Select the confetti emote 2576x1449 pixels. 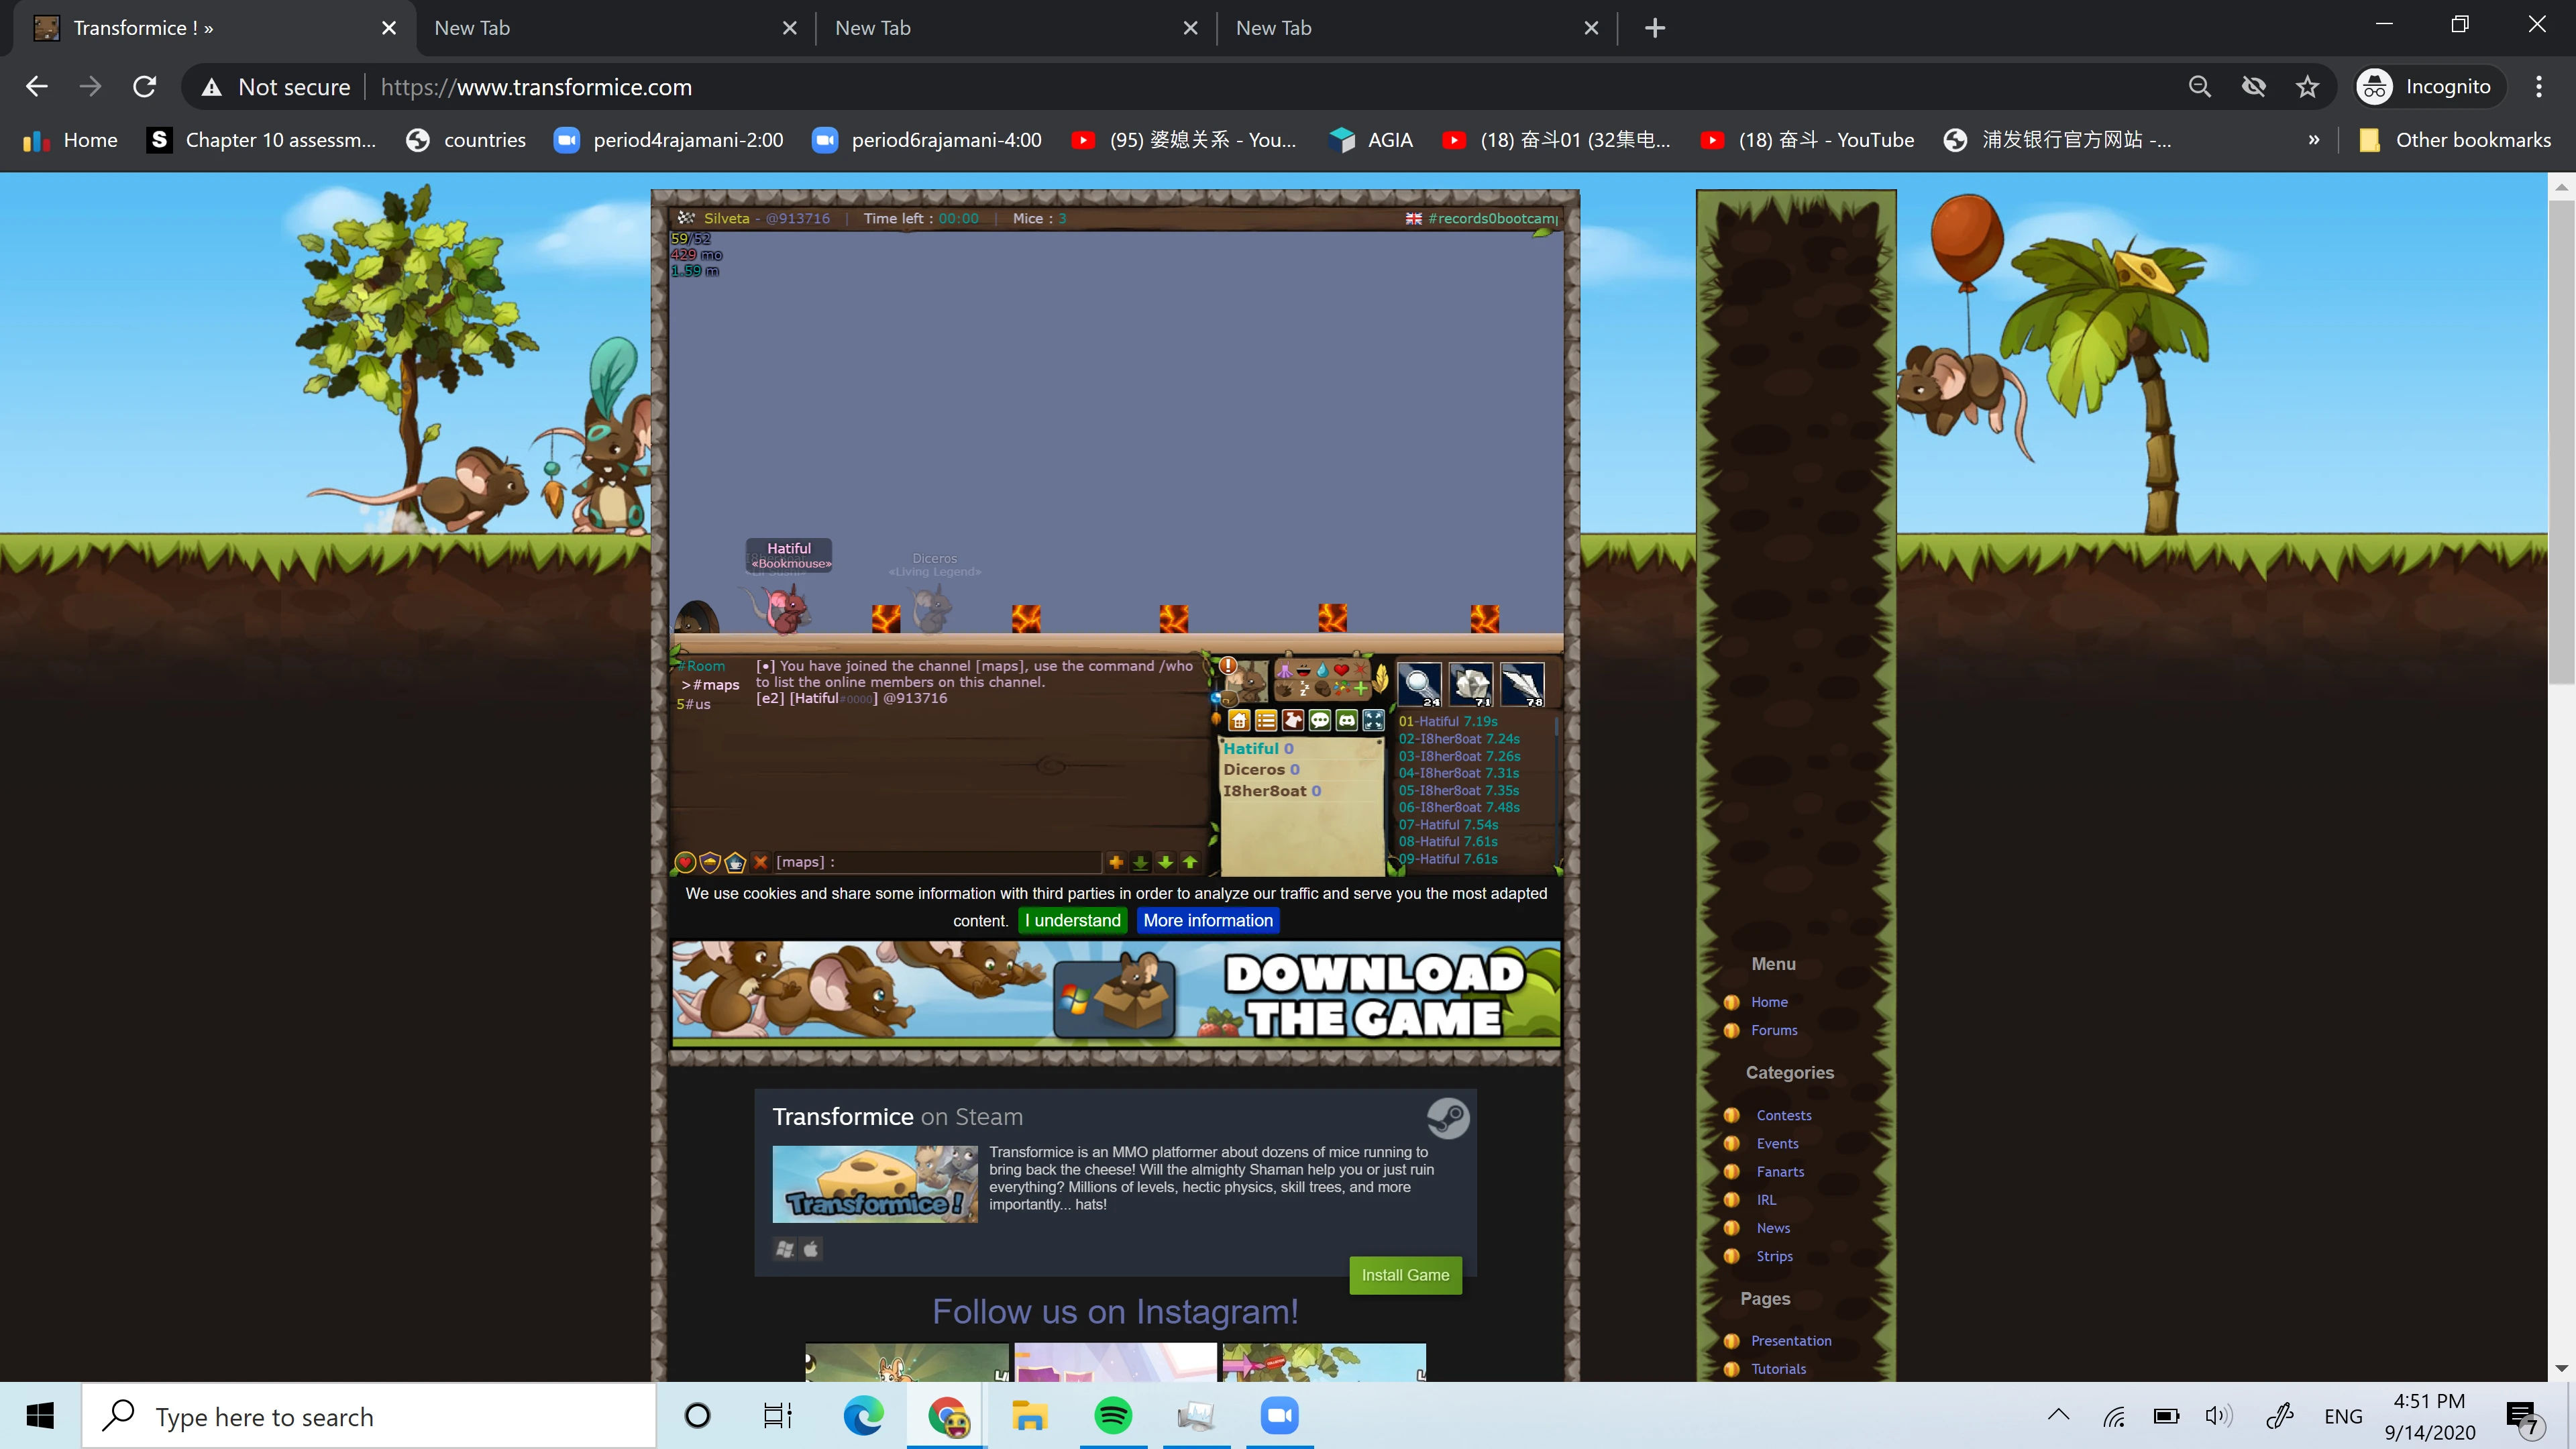click(1342, 689)
